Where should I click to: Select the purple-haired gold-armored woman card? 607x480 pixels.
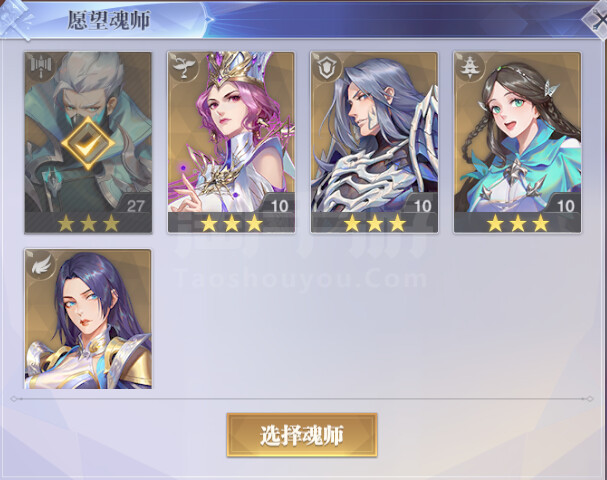(88, 319)
